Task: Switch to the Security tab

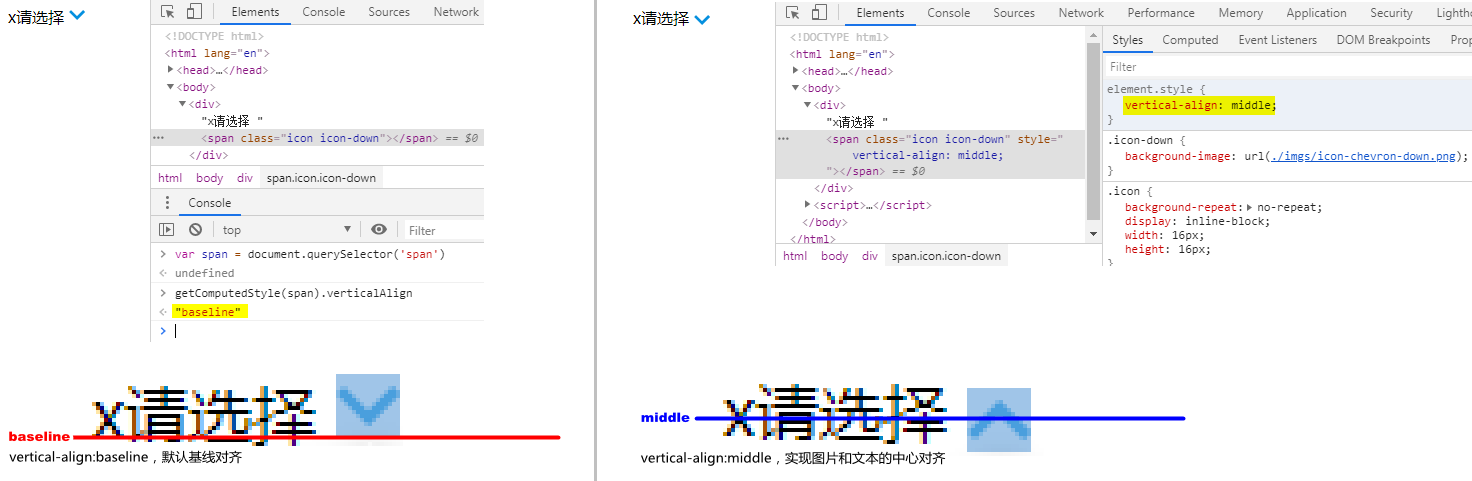Action: coord(1391,13)
